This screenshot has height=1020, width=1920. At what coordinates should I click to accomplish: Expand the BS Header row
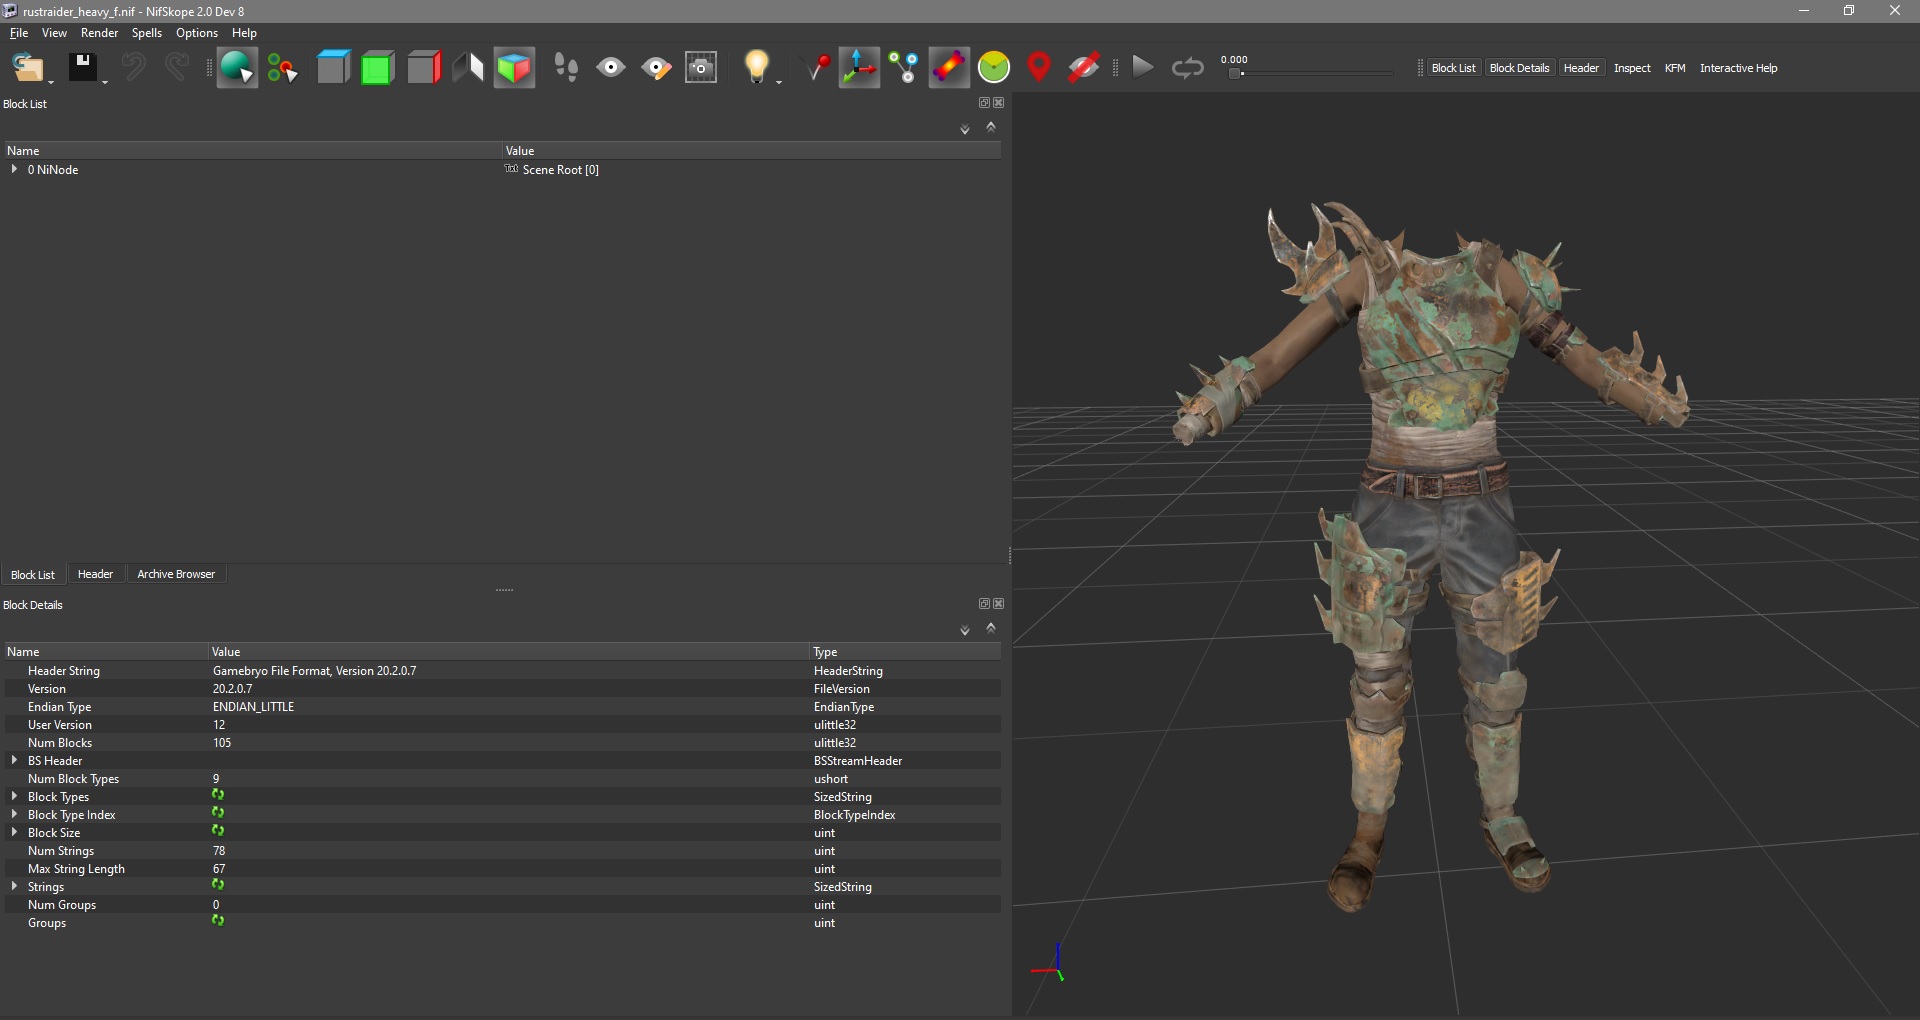pos(14,761)
